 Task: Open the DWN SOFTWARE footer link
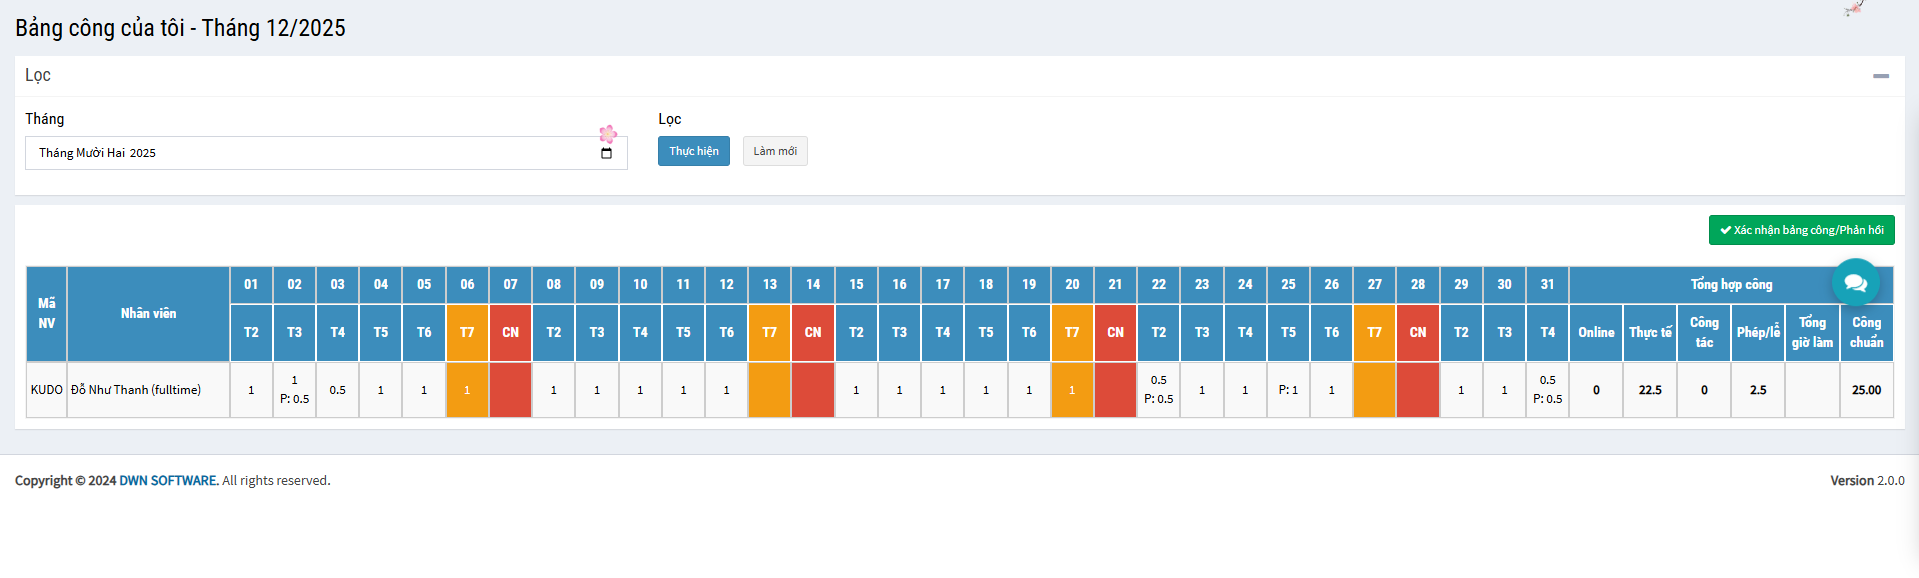click(168, 481)
